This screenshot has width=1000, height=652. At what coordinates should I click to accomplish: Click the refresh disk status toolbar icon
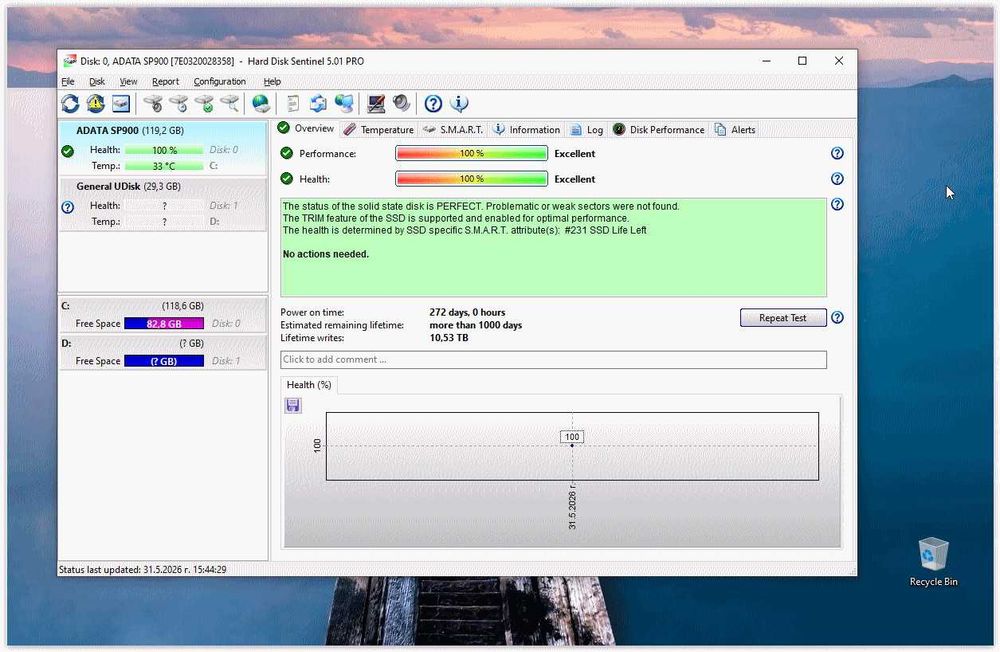[70, 103]
